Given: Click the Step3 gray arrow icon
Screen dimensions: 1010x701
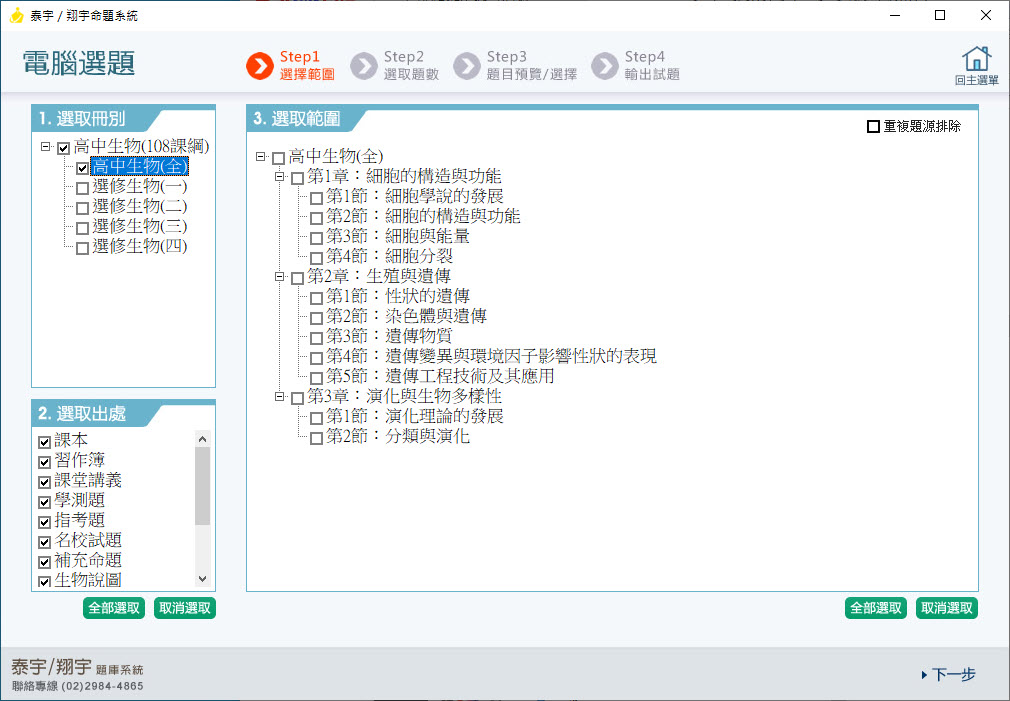Looking at the screenshot, I should pyautogui.click(x=467, y=66).
